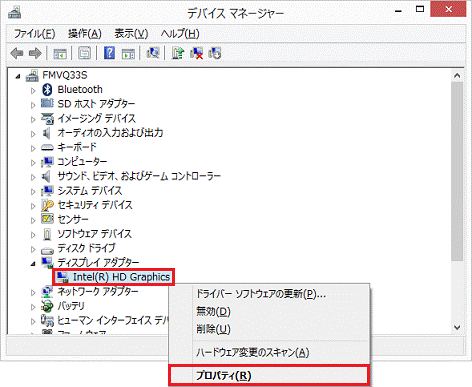This screenshot has width=472, height=387.
Task: Click the セキュリティ デバイス key icon
Action: click(47, 205)
